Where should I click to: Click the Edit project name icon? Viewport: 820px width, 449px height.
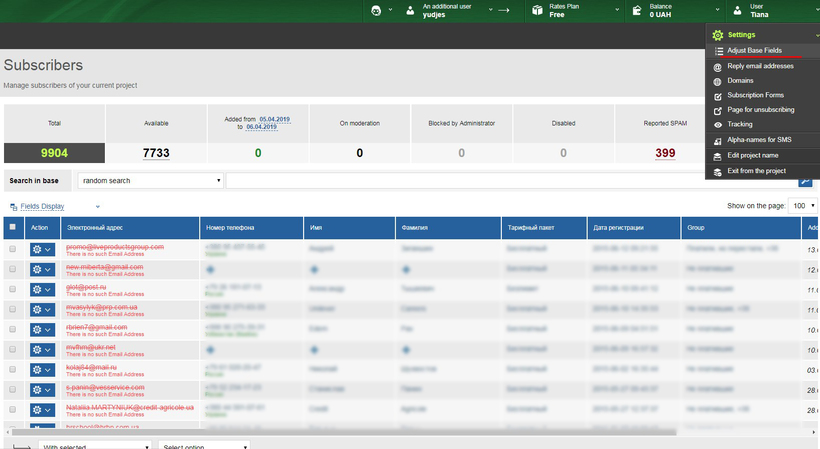point(718,156)
